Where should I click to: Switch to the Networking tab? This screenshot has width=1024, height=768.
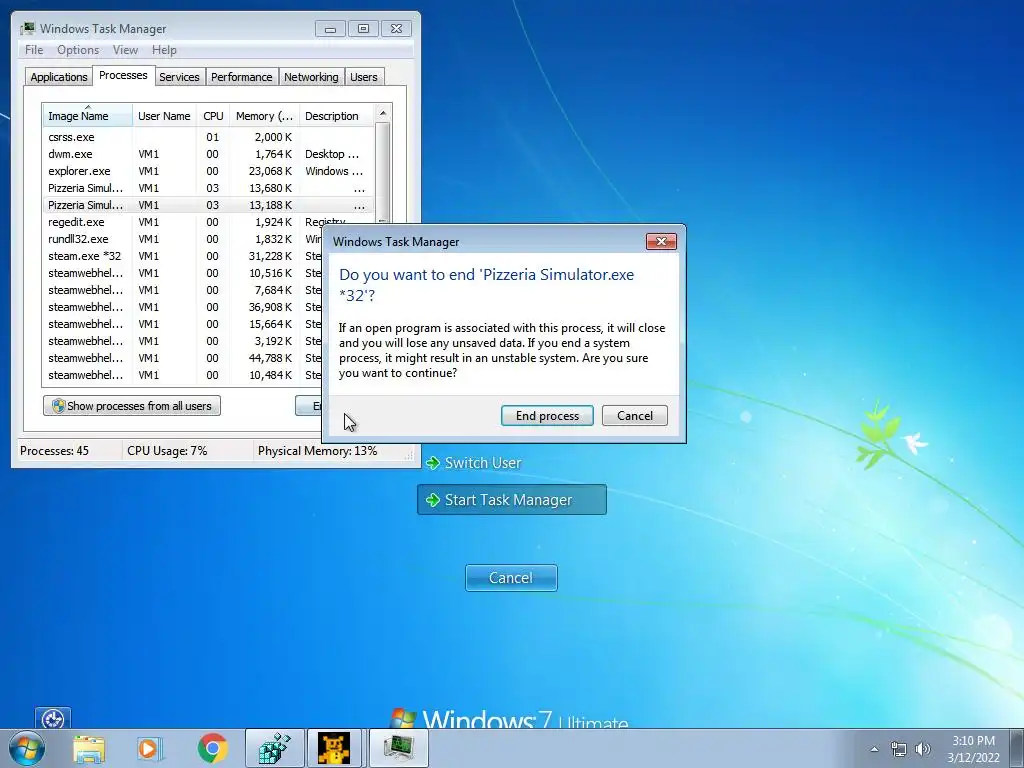(x=311, y=77)
